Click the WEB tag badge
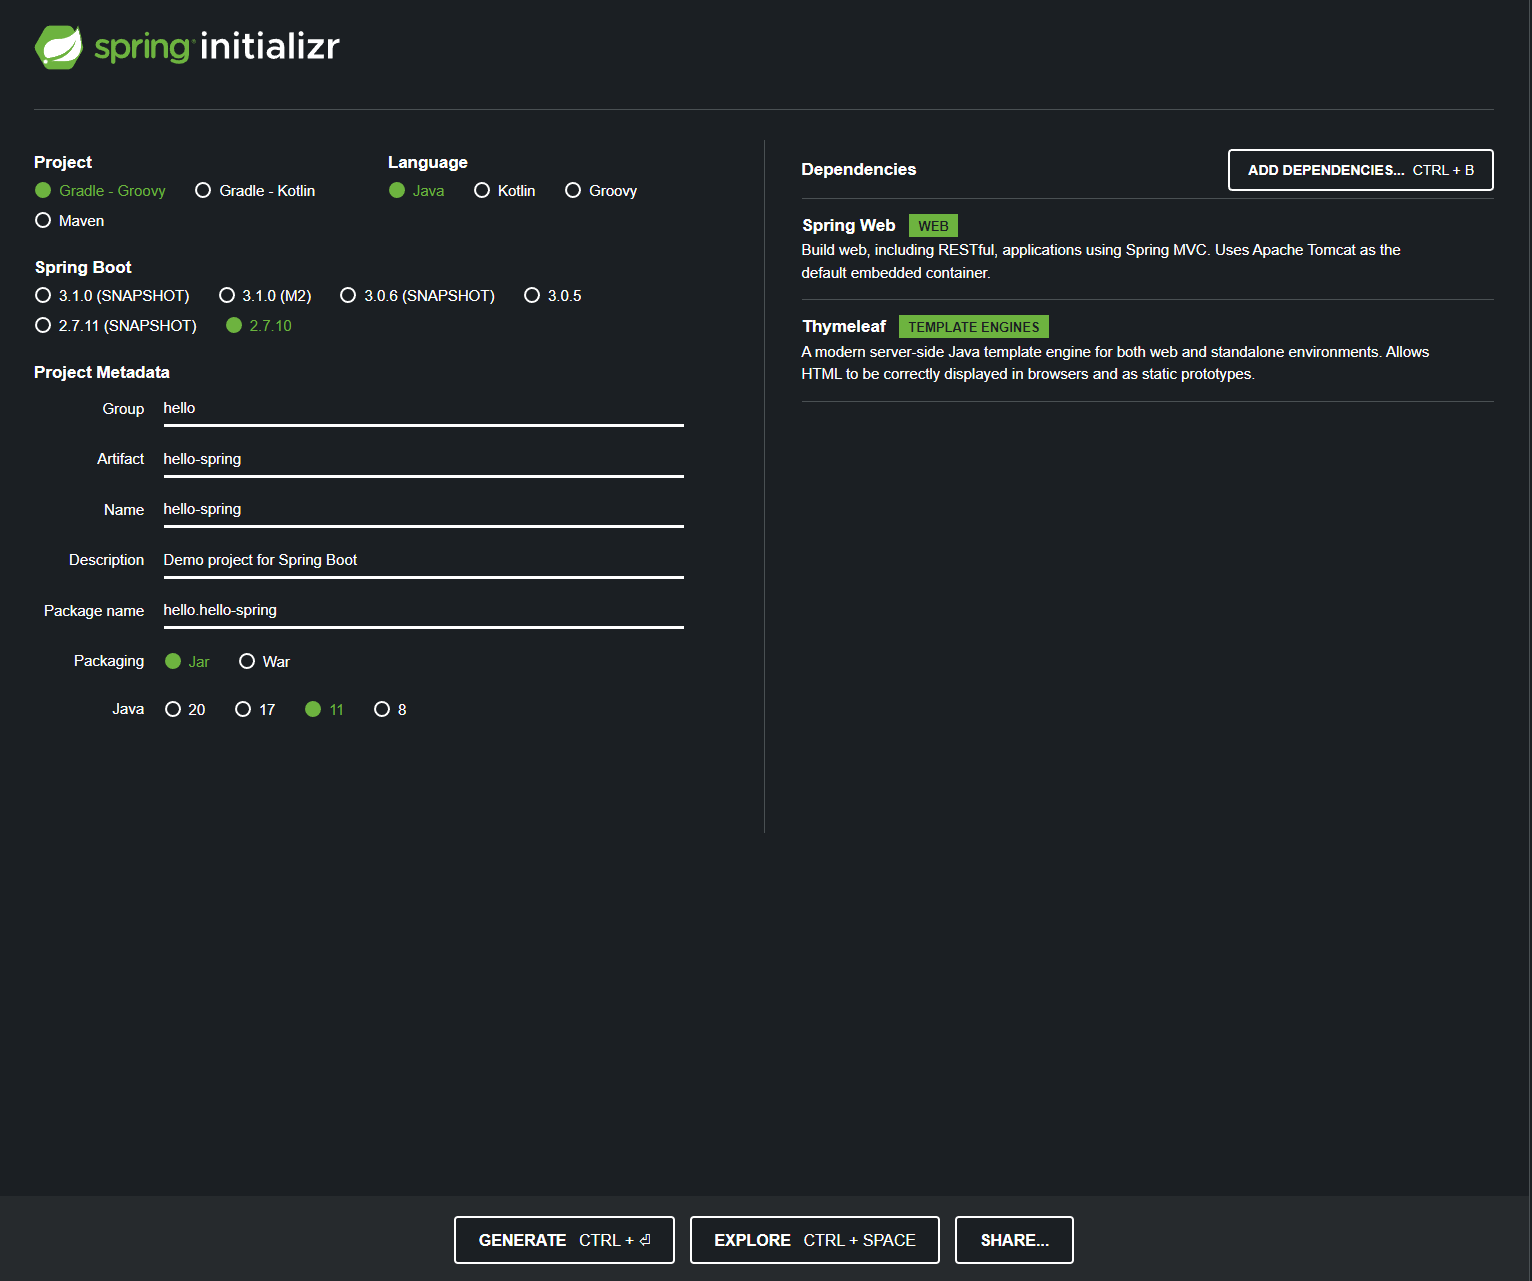The height and width of the screenshot is (1281, 1532). pyautogui.click(x=933, y=226)
